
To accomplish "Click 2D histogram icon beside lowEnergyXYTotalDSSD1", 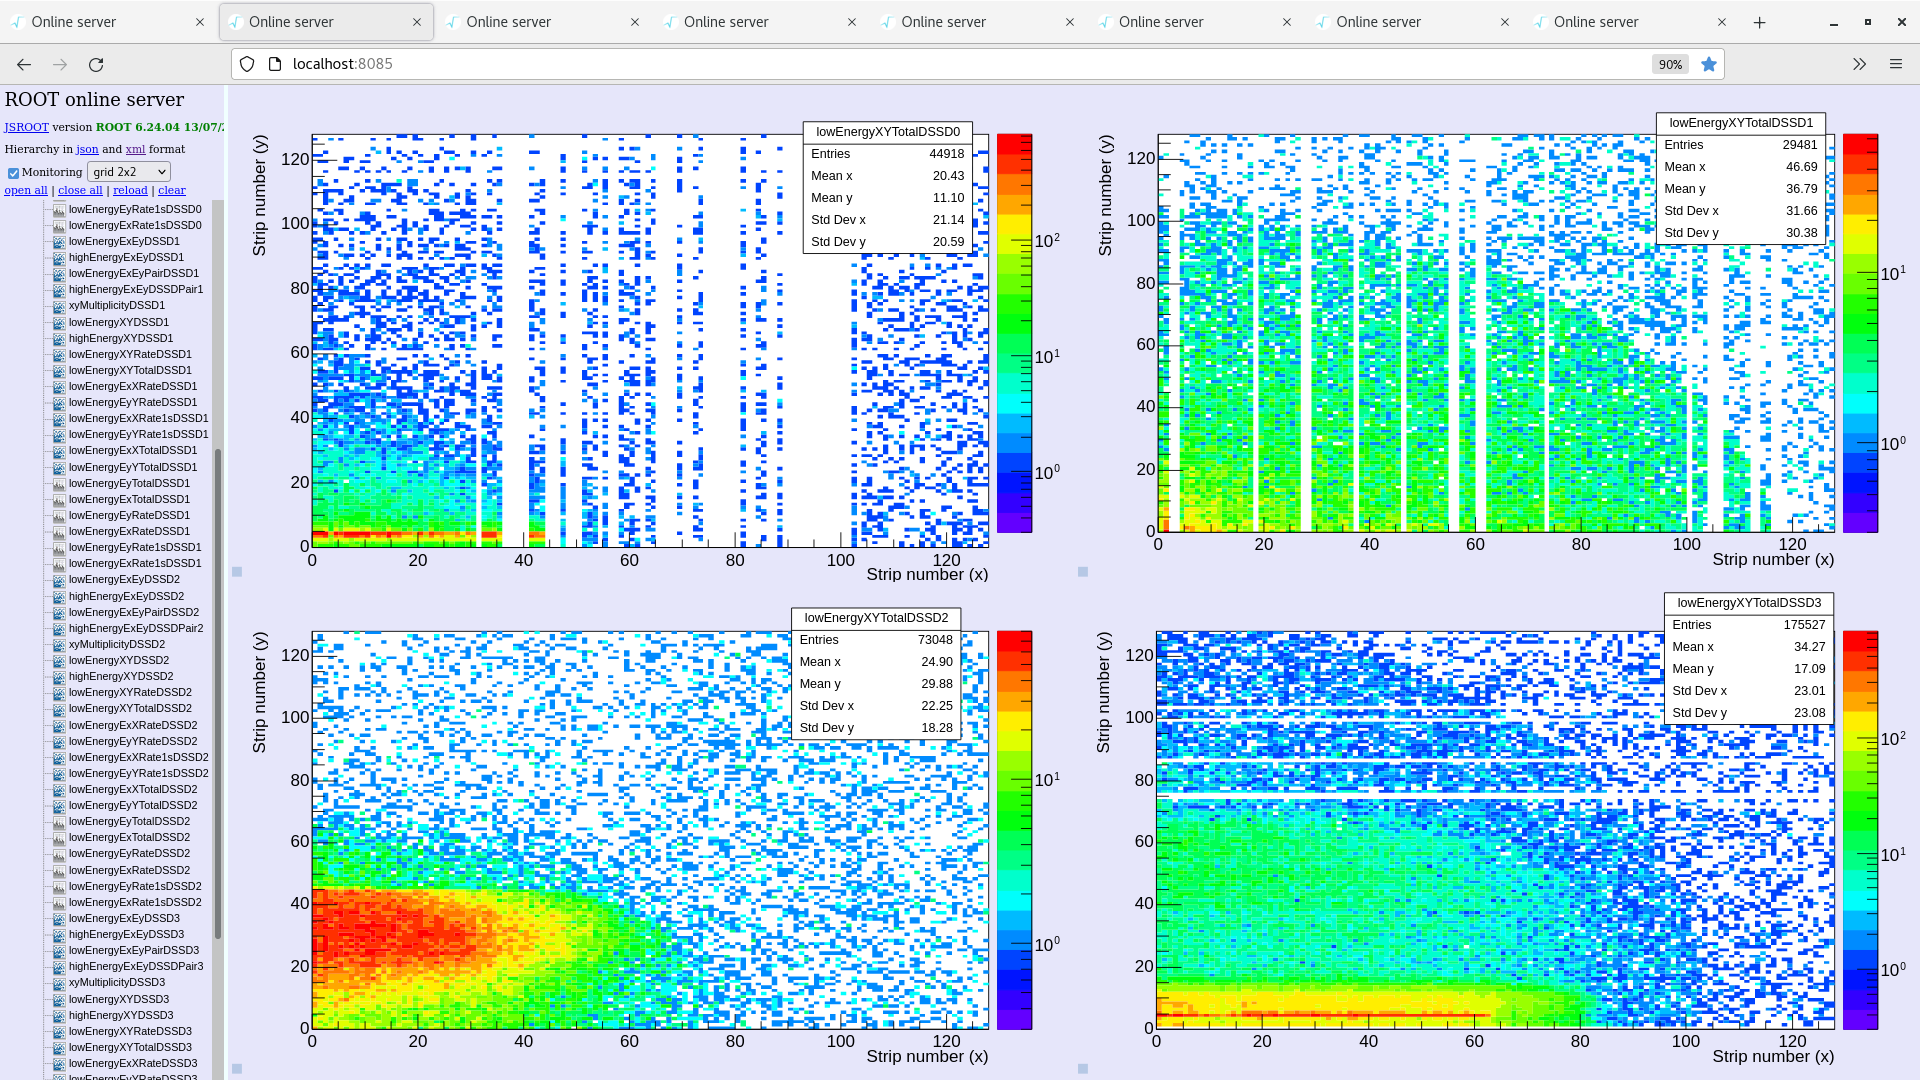I will click(x=59, y=371).
